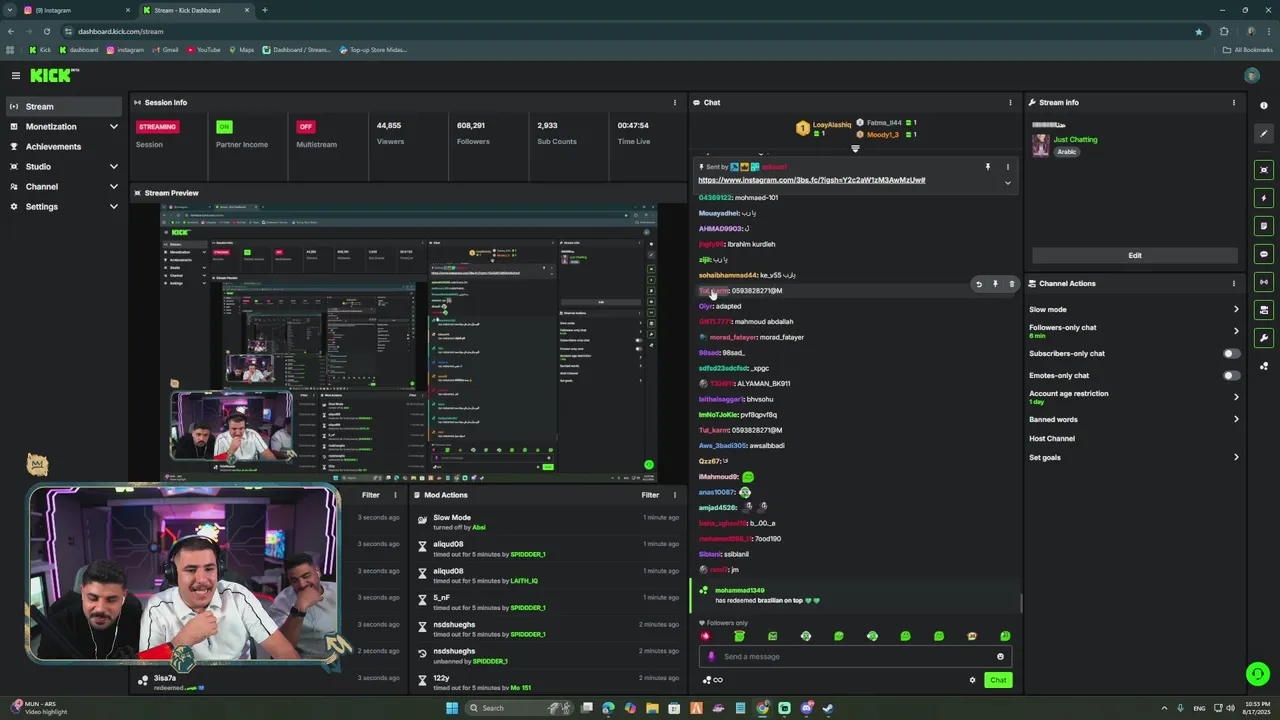Click the wrench icon in right rail
The height and width of the screenshot is (720, 1280).
point(1264,338)
